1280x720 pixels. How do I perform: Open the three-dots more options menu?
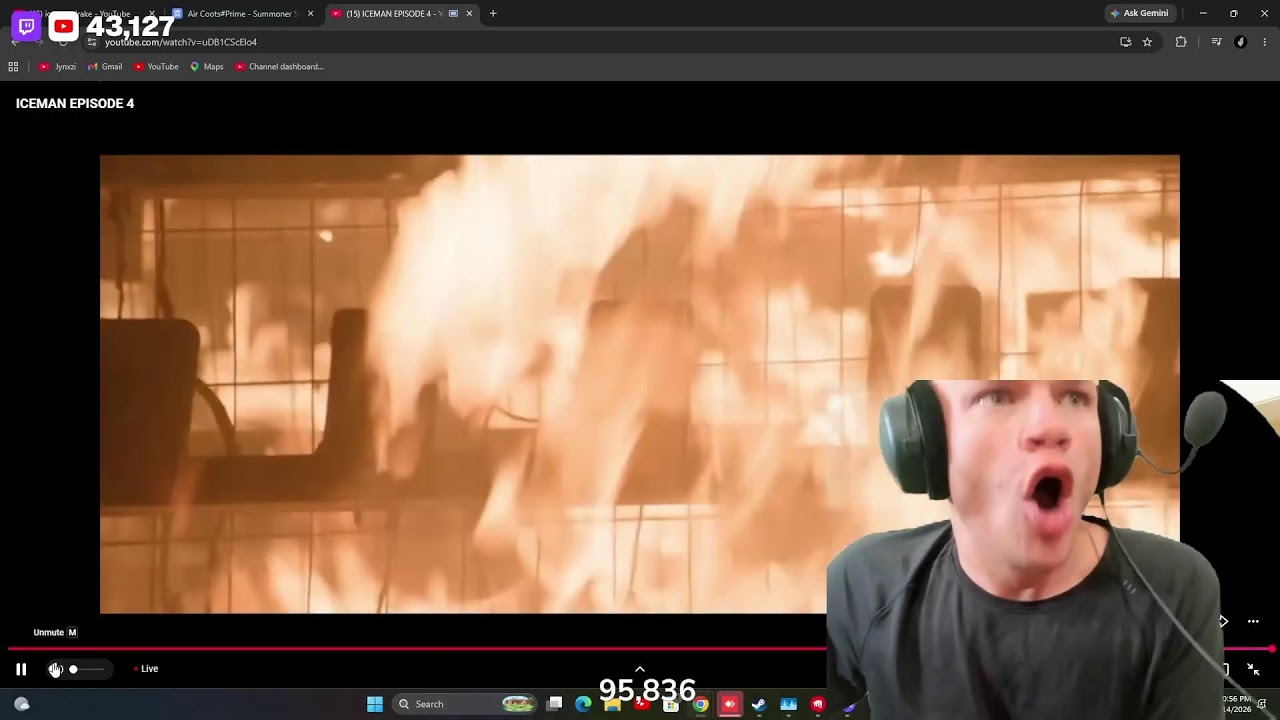tap(1253, 621)
